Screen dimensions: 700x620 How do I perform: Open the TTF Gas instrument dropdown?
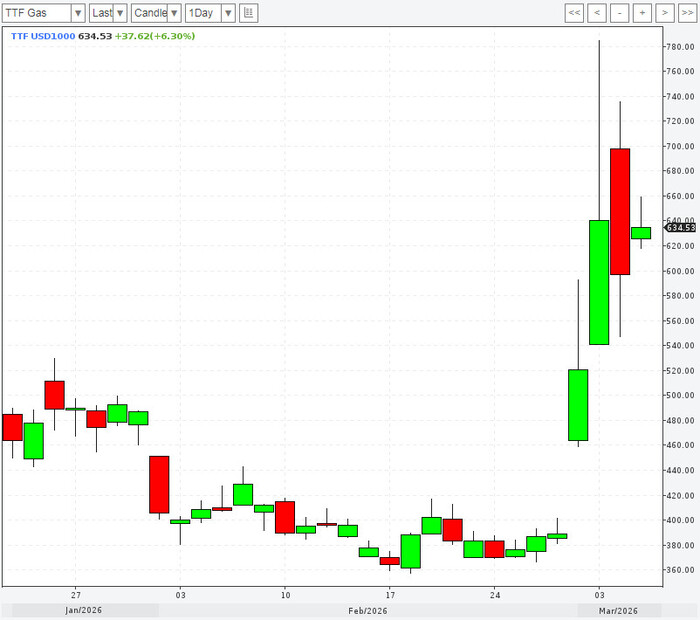(x=44, y=13)
